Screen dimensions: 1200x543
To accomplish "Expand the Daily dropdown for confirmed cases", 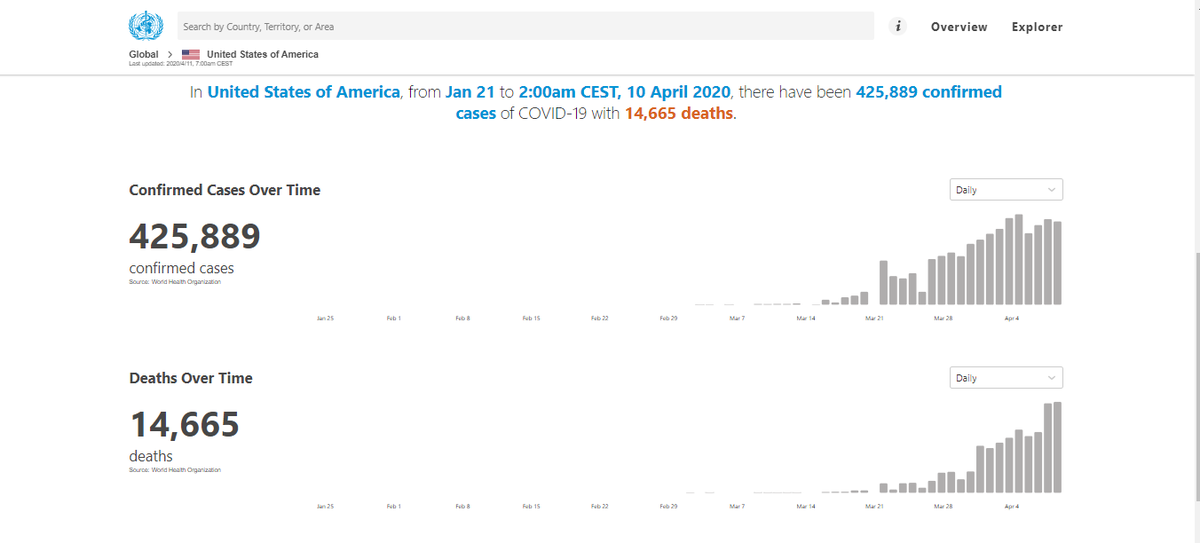I will pos(1006,189).
